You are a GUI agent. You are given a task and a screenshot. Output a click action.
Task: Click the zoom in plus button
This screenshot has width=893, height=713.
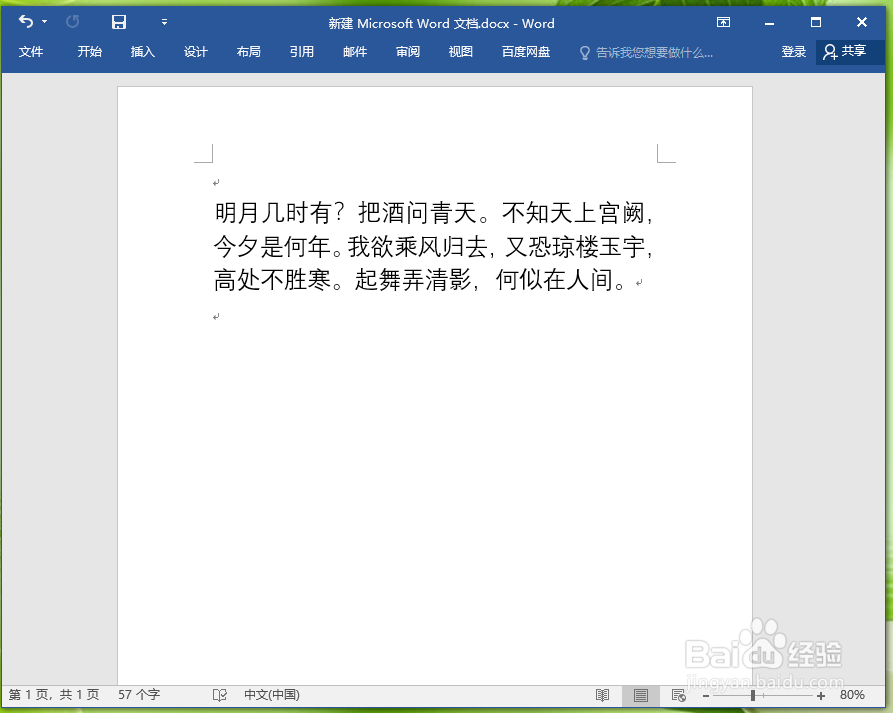coord(821,696)
